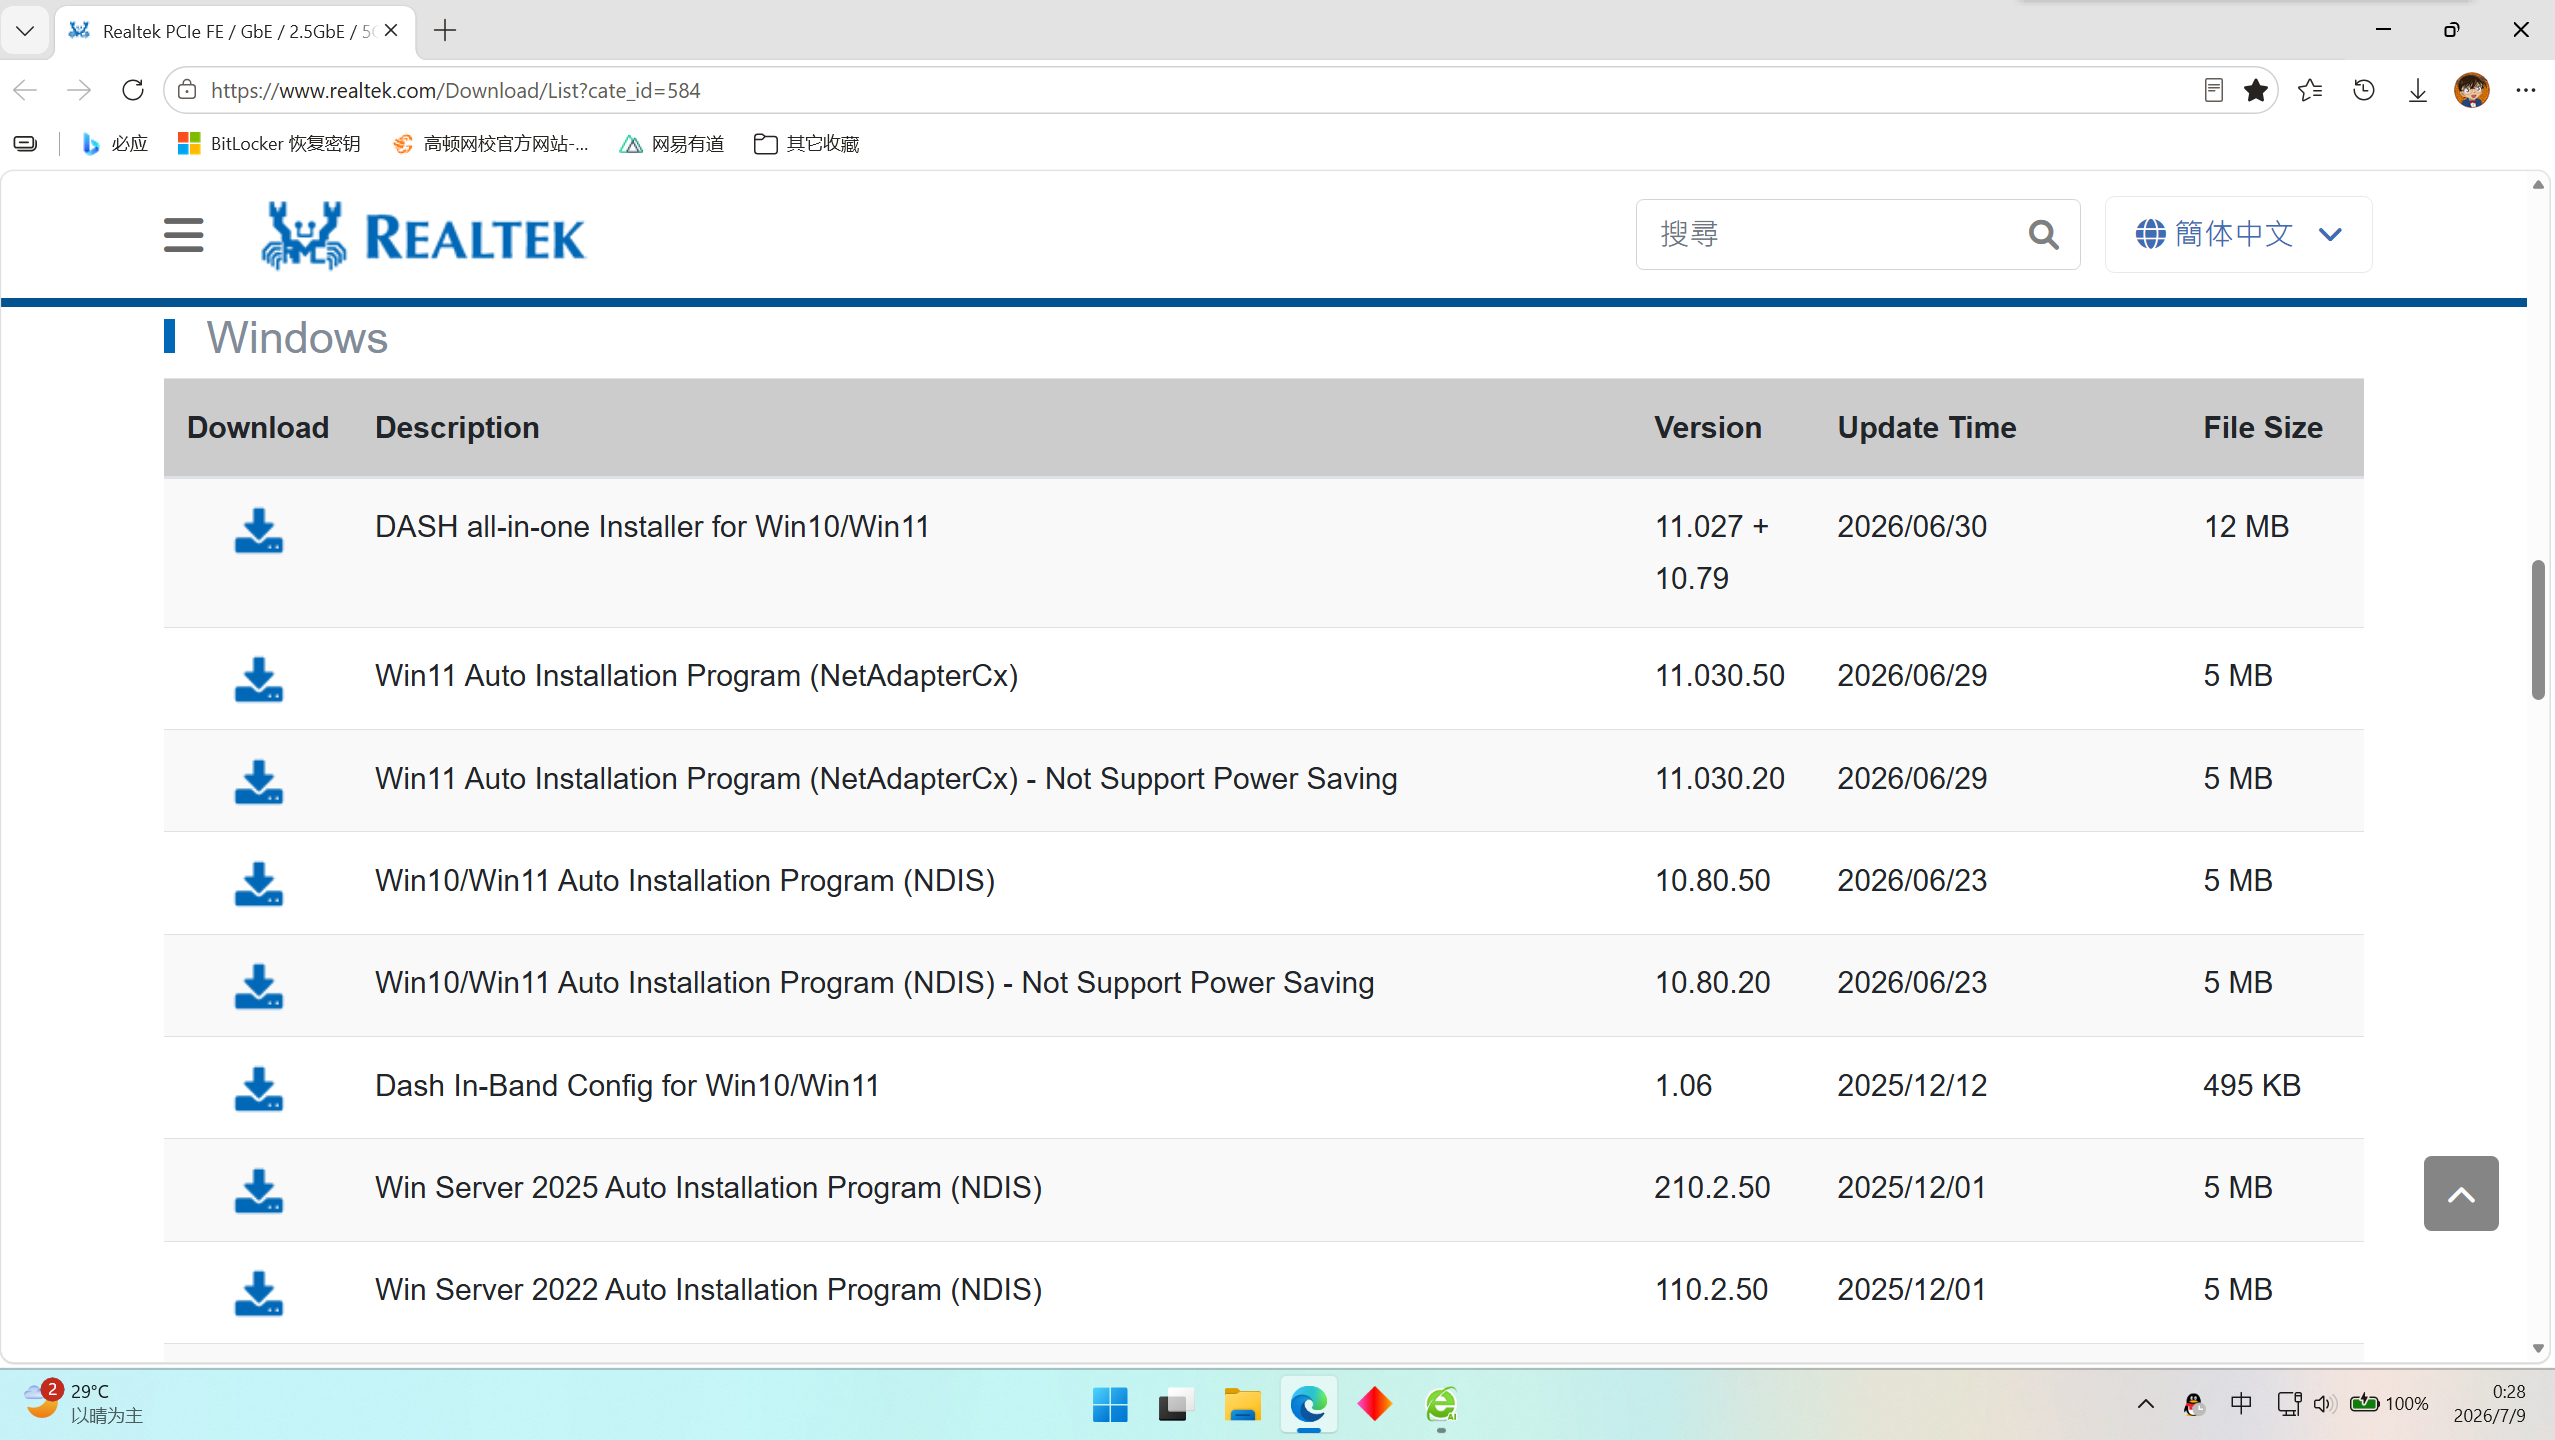2555x1440 pixels.
Task: Open File Explorer from the taskbar
Action: click(1242, 1405)
